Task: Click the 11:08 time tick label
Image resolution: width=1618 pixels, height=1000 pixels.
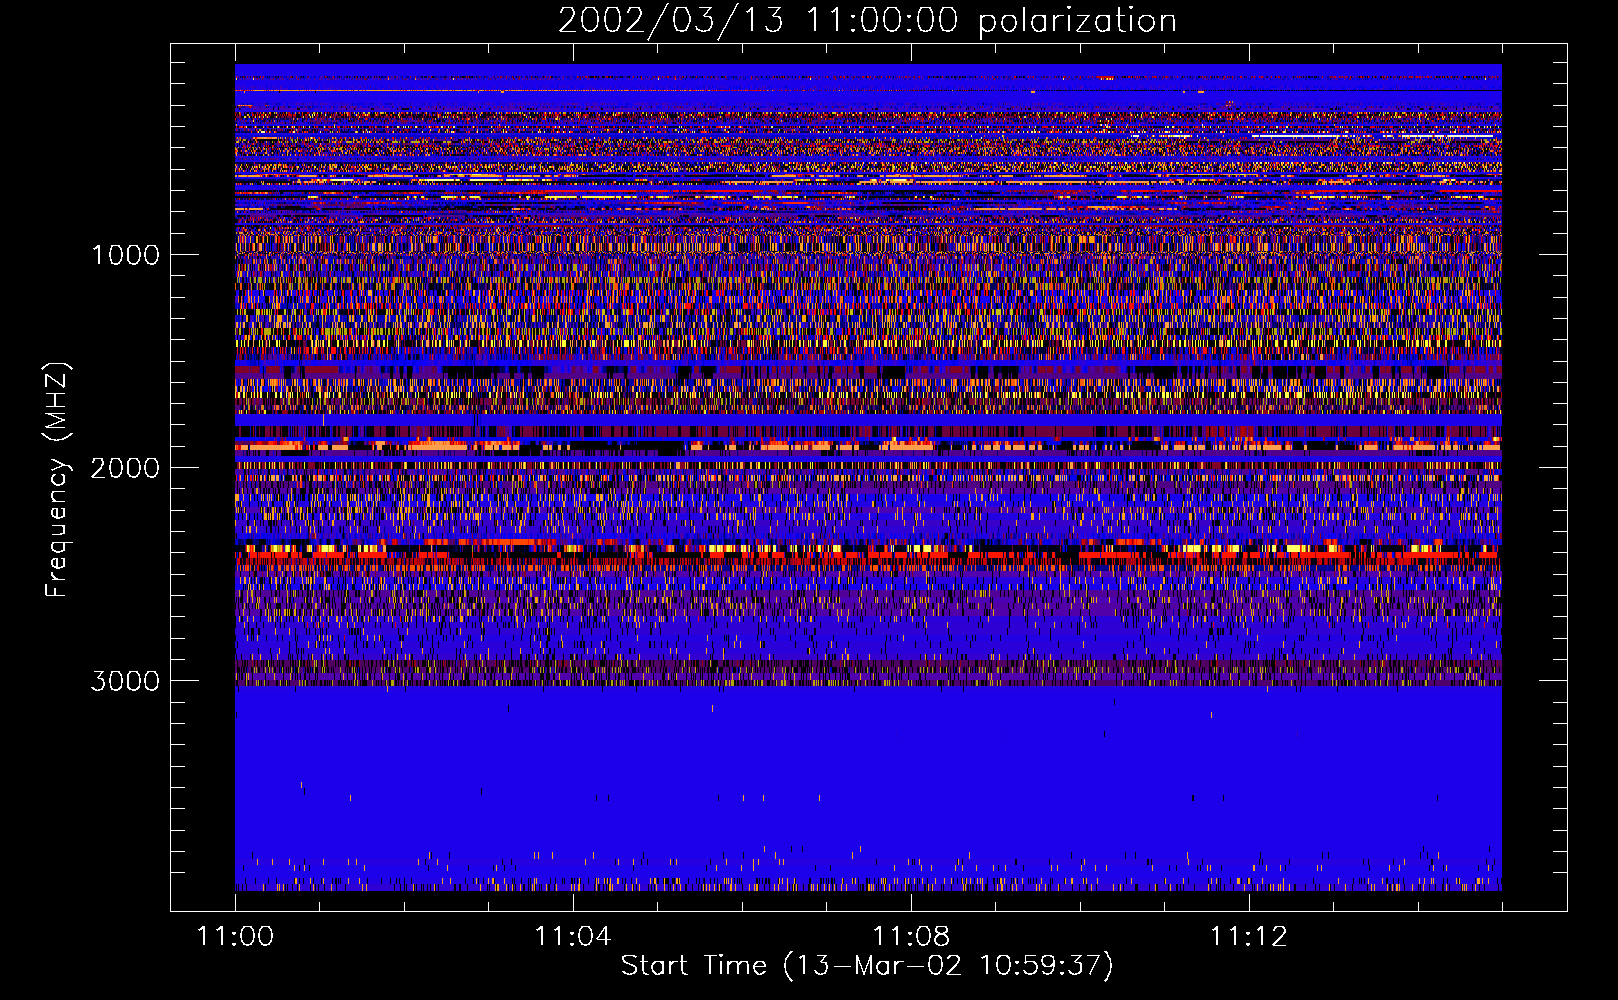Action: (x=910, y=936)
